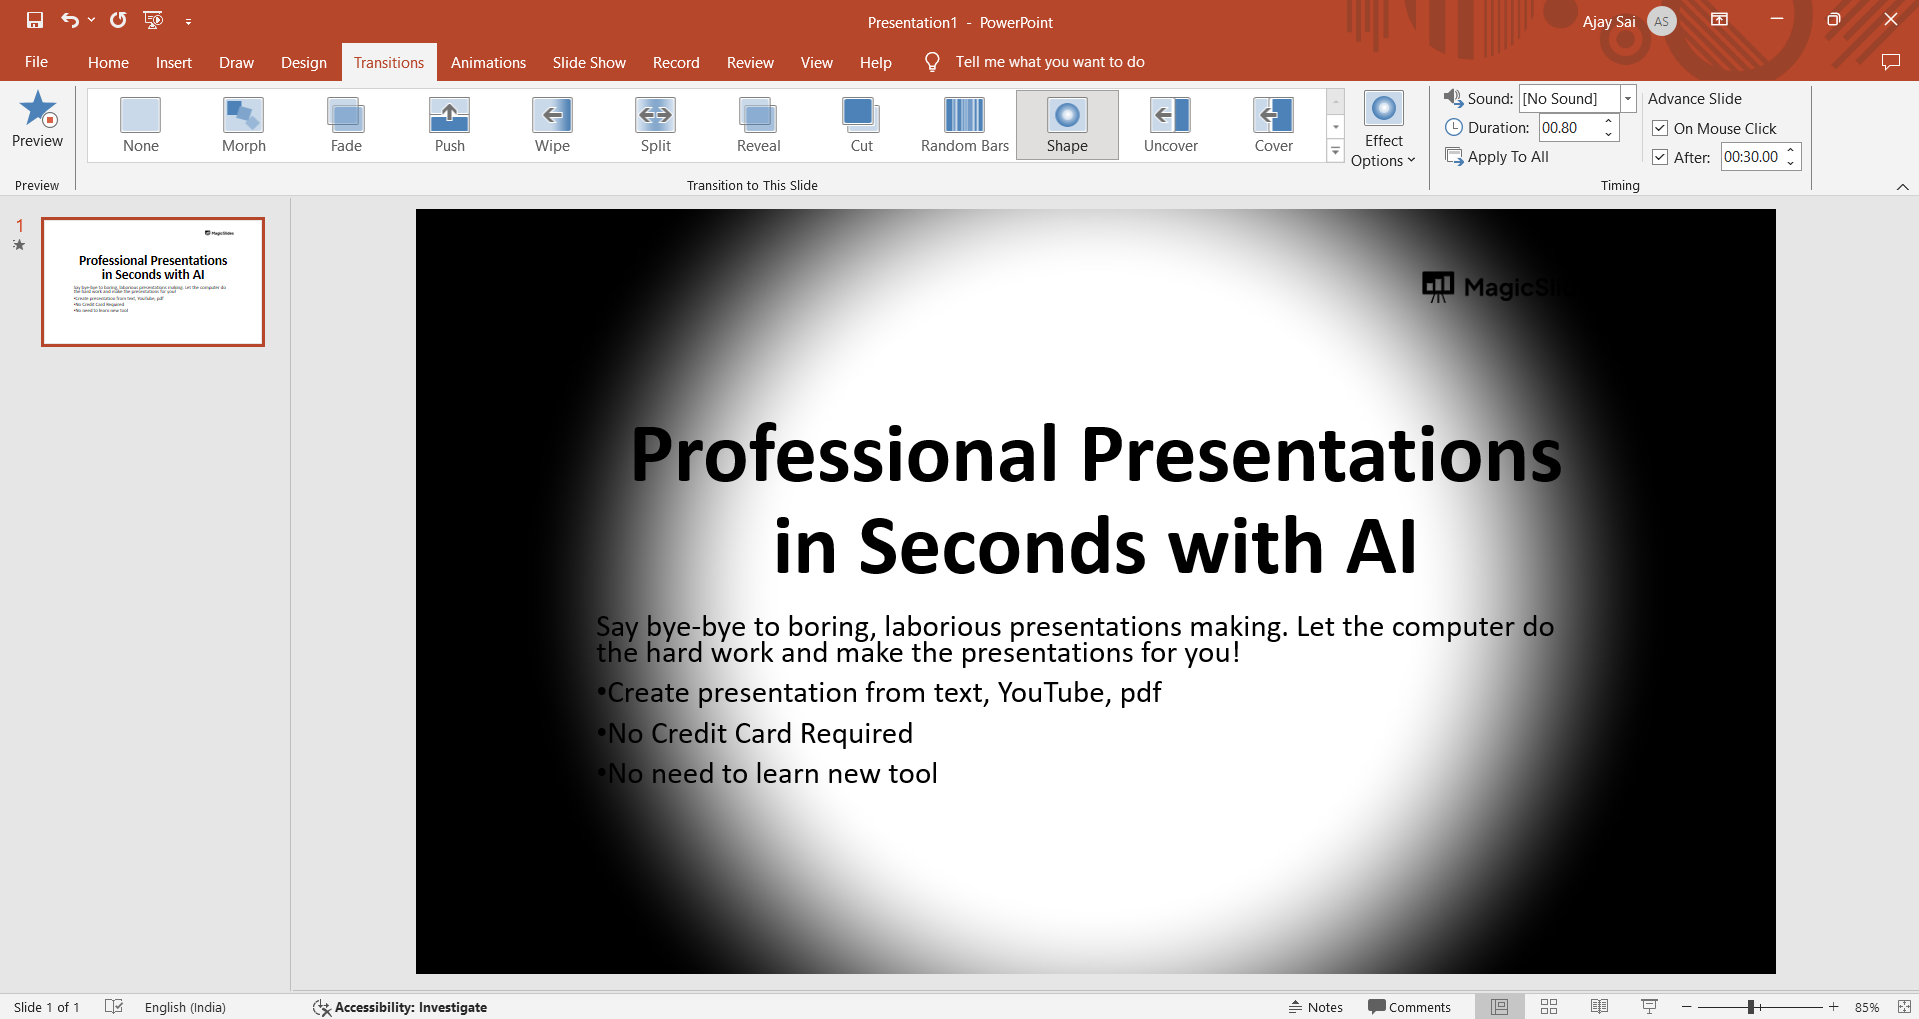
Task: Click Apply To All
Action: tap(1497, 157)
